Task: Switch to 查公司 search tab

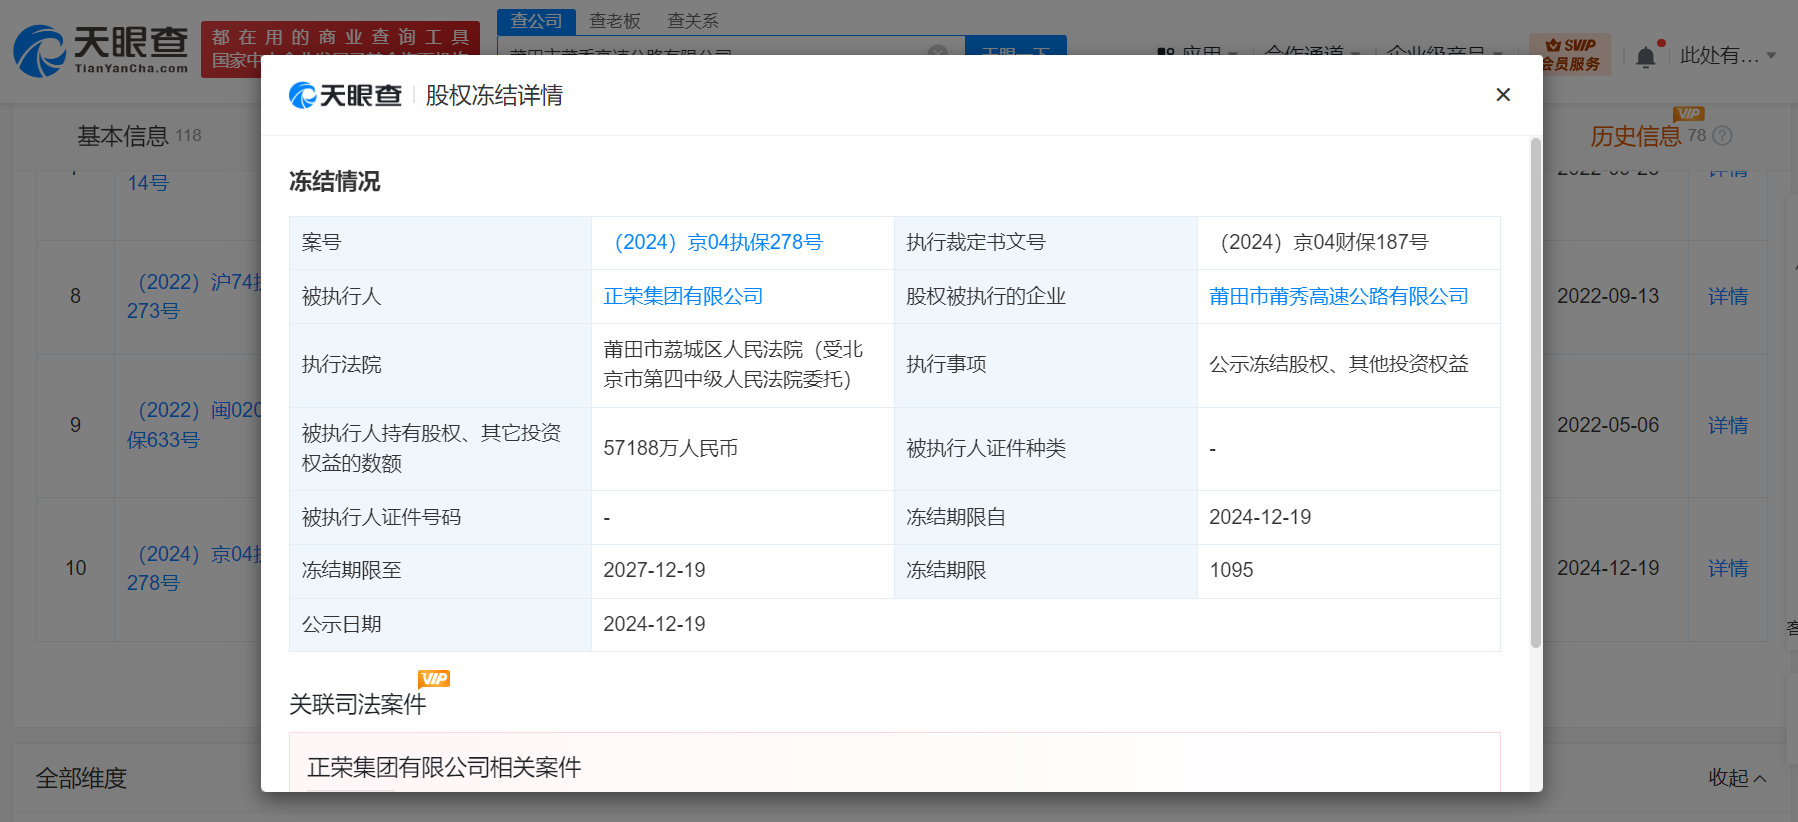Action: click(536, 21)
